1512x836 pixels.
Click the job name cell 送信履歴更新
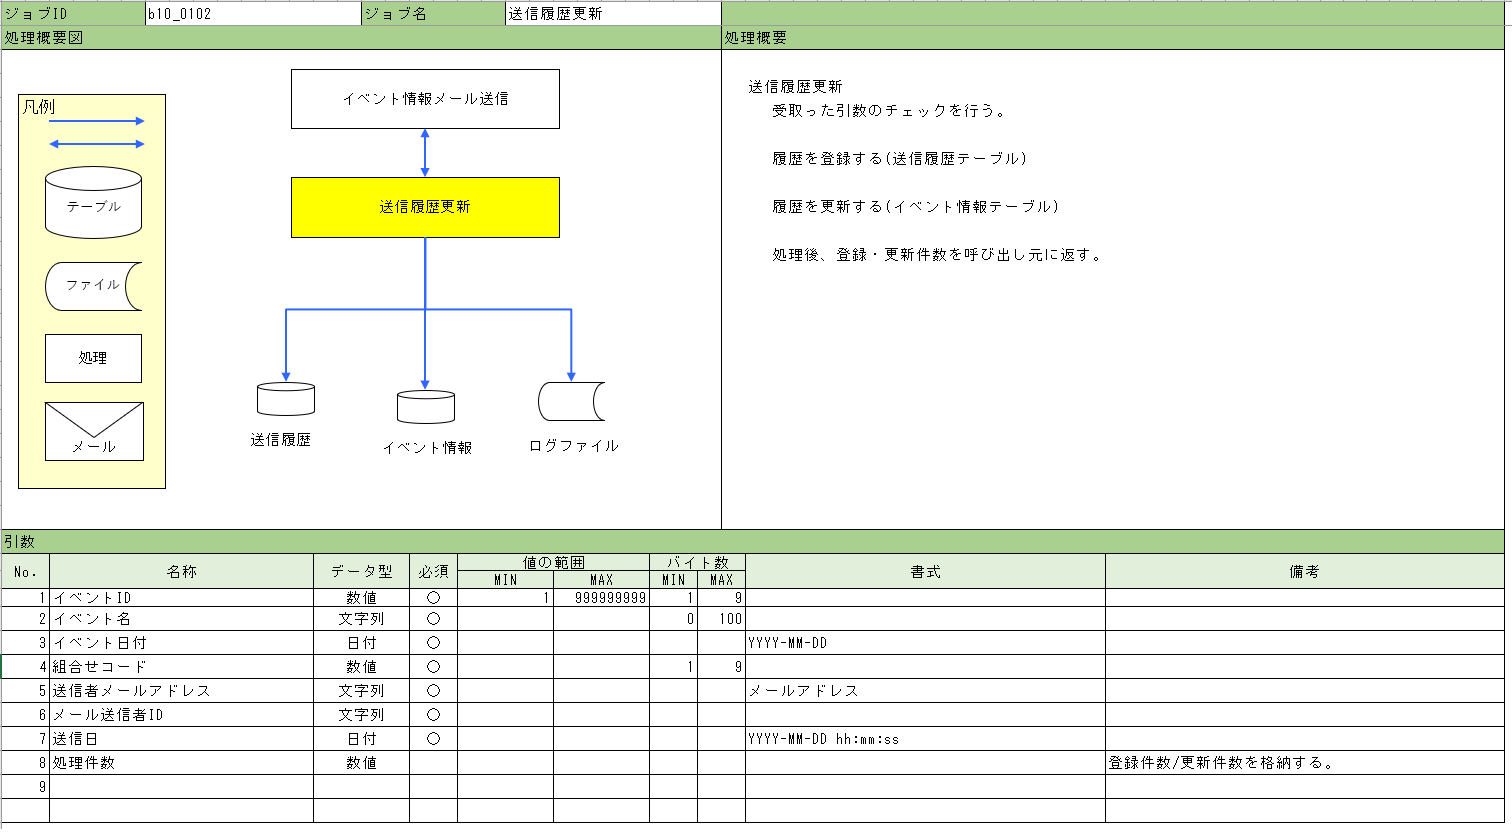613,14
